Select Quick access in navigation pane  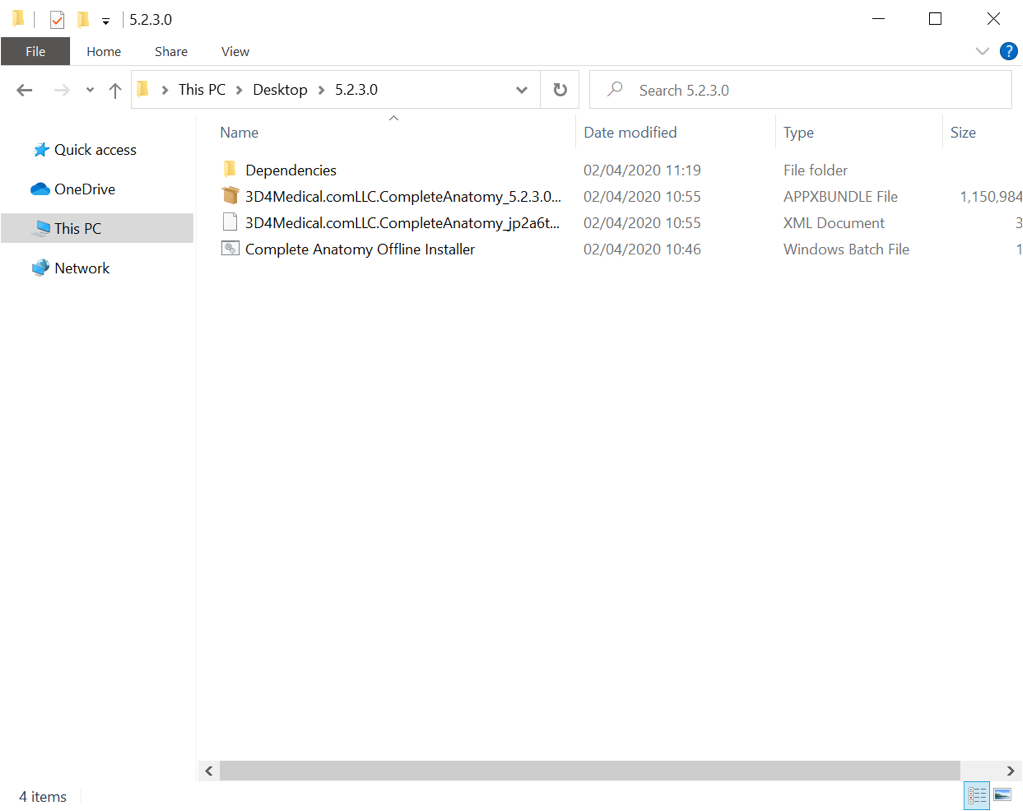click(x=95, y=150)
